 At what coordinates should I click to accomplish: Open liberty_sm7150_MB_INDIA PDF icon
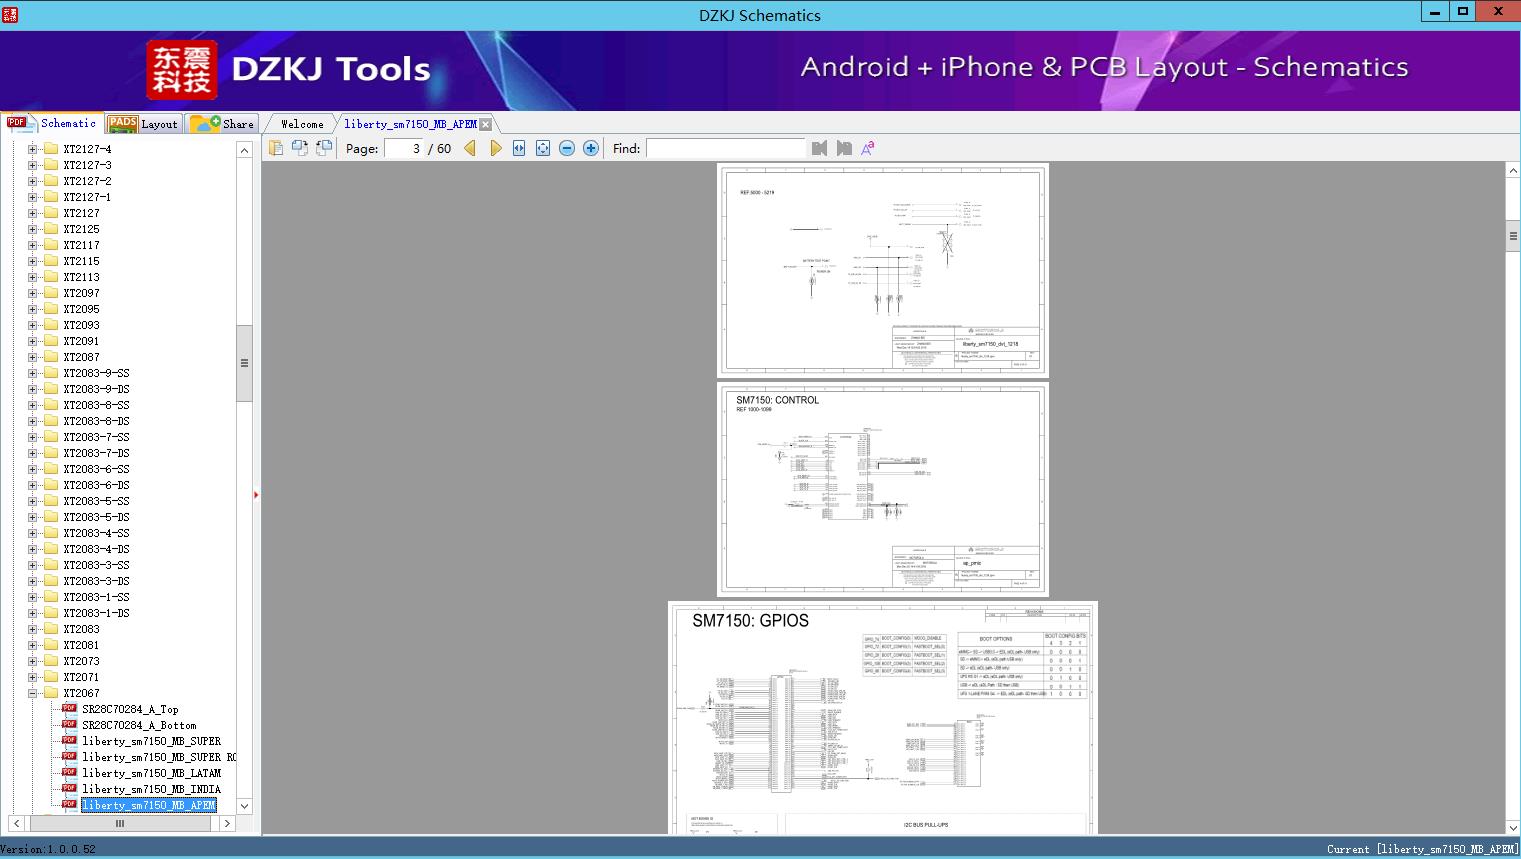[x=69, y=788]
